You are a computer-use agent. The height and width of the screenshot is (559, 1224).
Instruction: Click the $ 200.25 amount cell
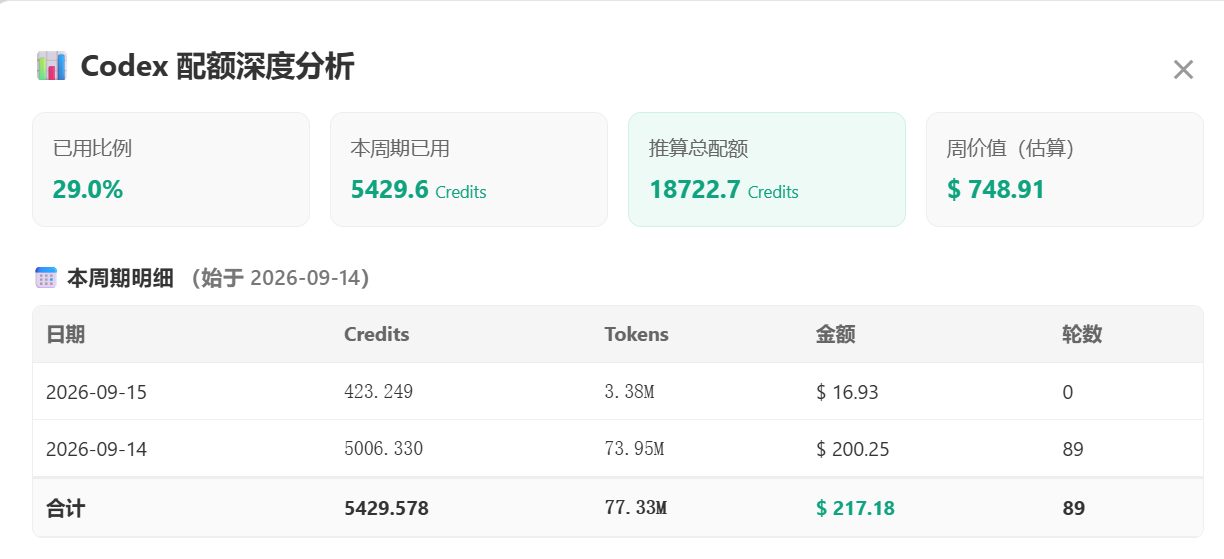(853, 449)
